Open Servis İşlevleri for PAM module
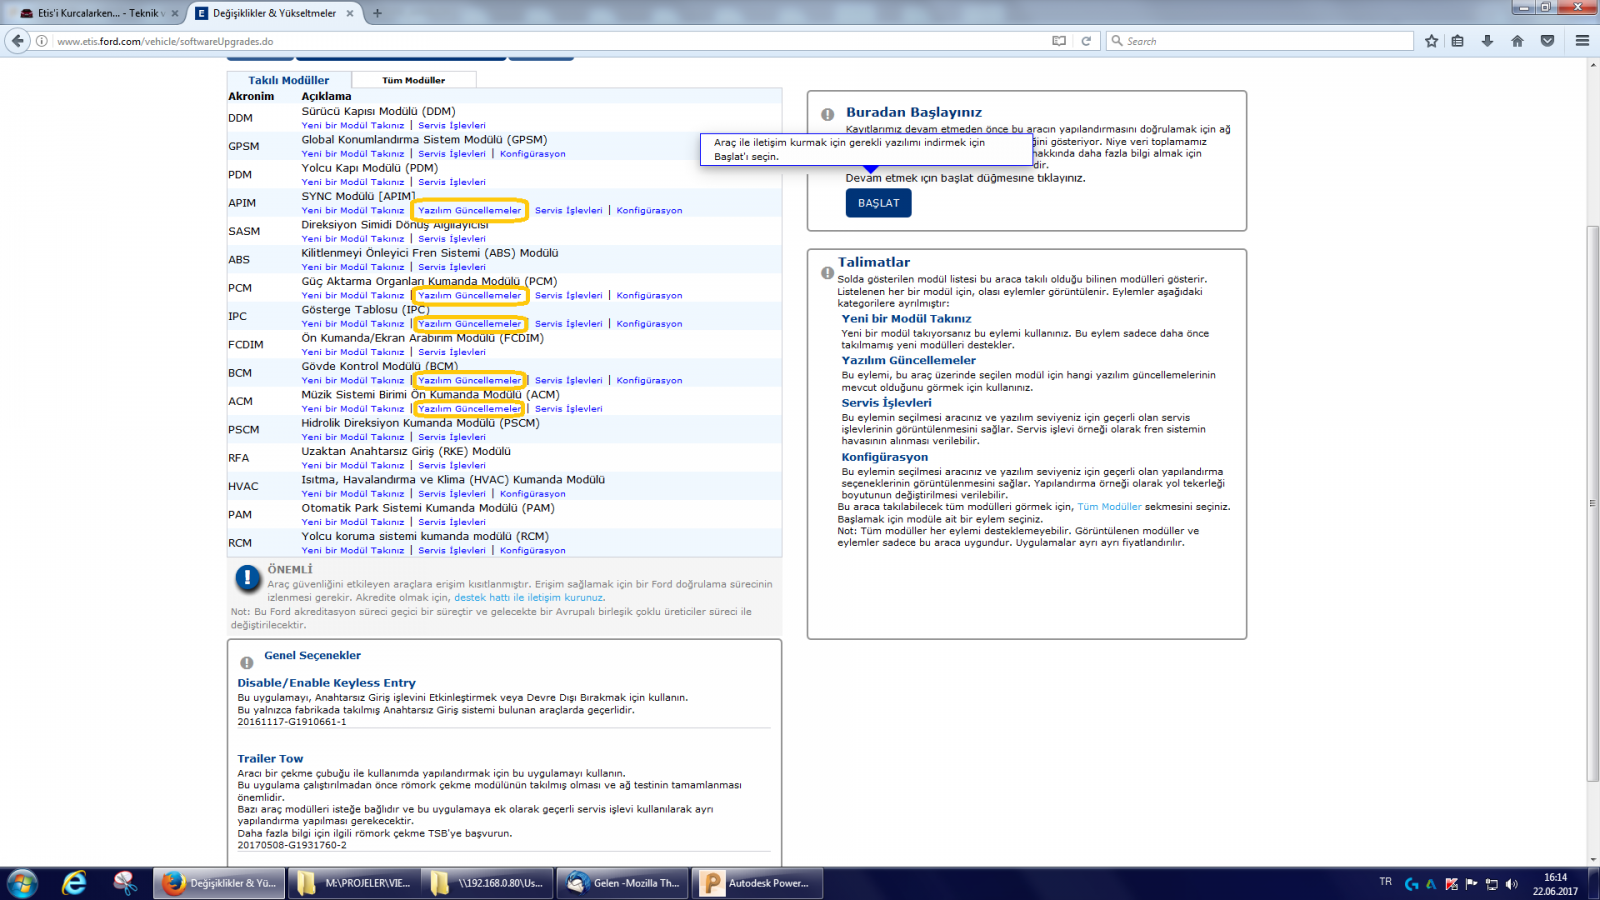This screenshot has height=900, width=1600. click(451, 522)
